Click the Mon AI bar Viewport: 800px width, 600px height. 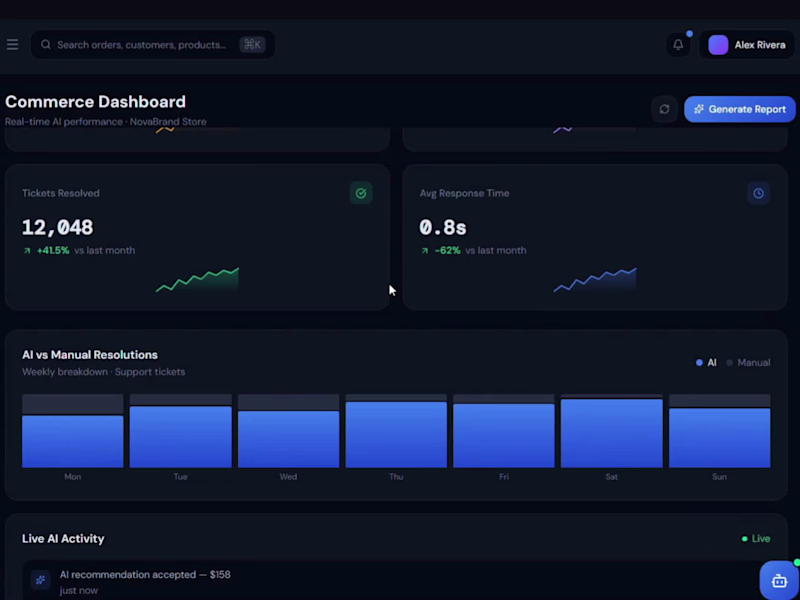pyautogui.click(x=72, y=441)
